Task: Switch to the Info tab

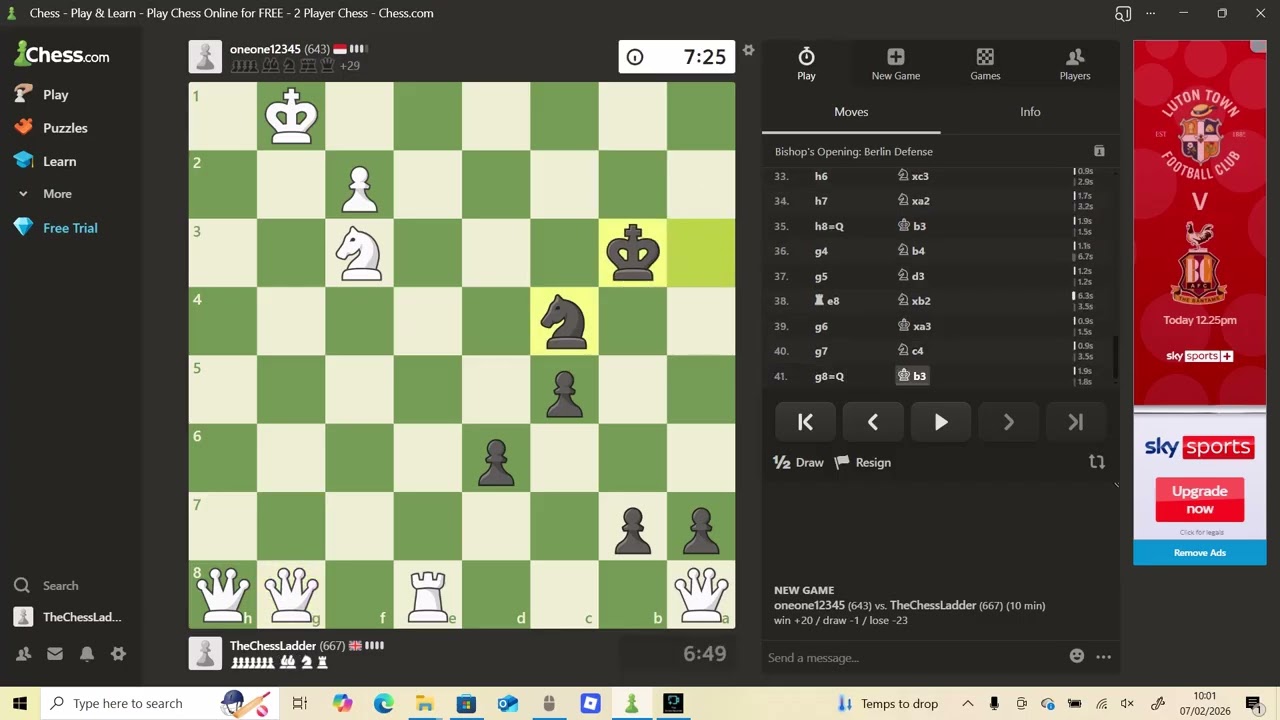Action: (1030, 112)
